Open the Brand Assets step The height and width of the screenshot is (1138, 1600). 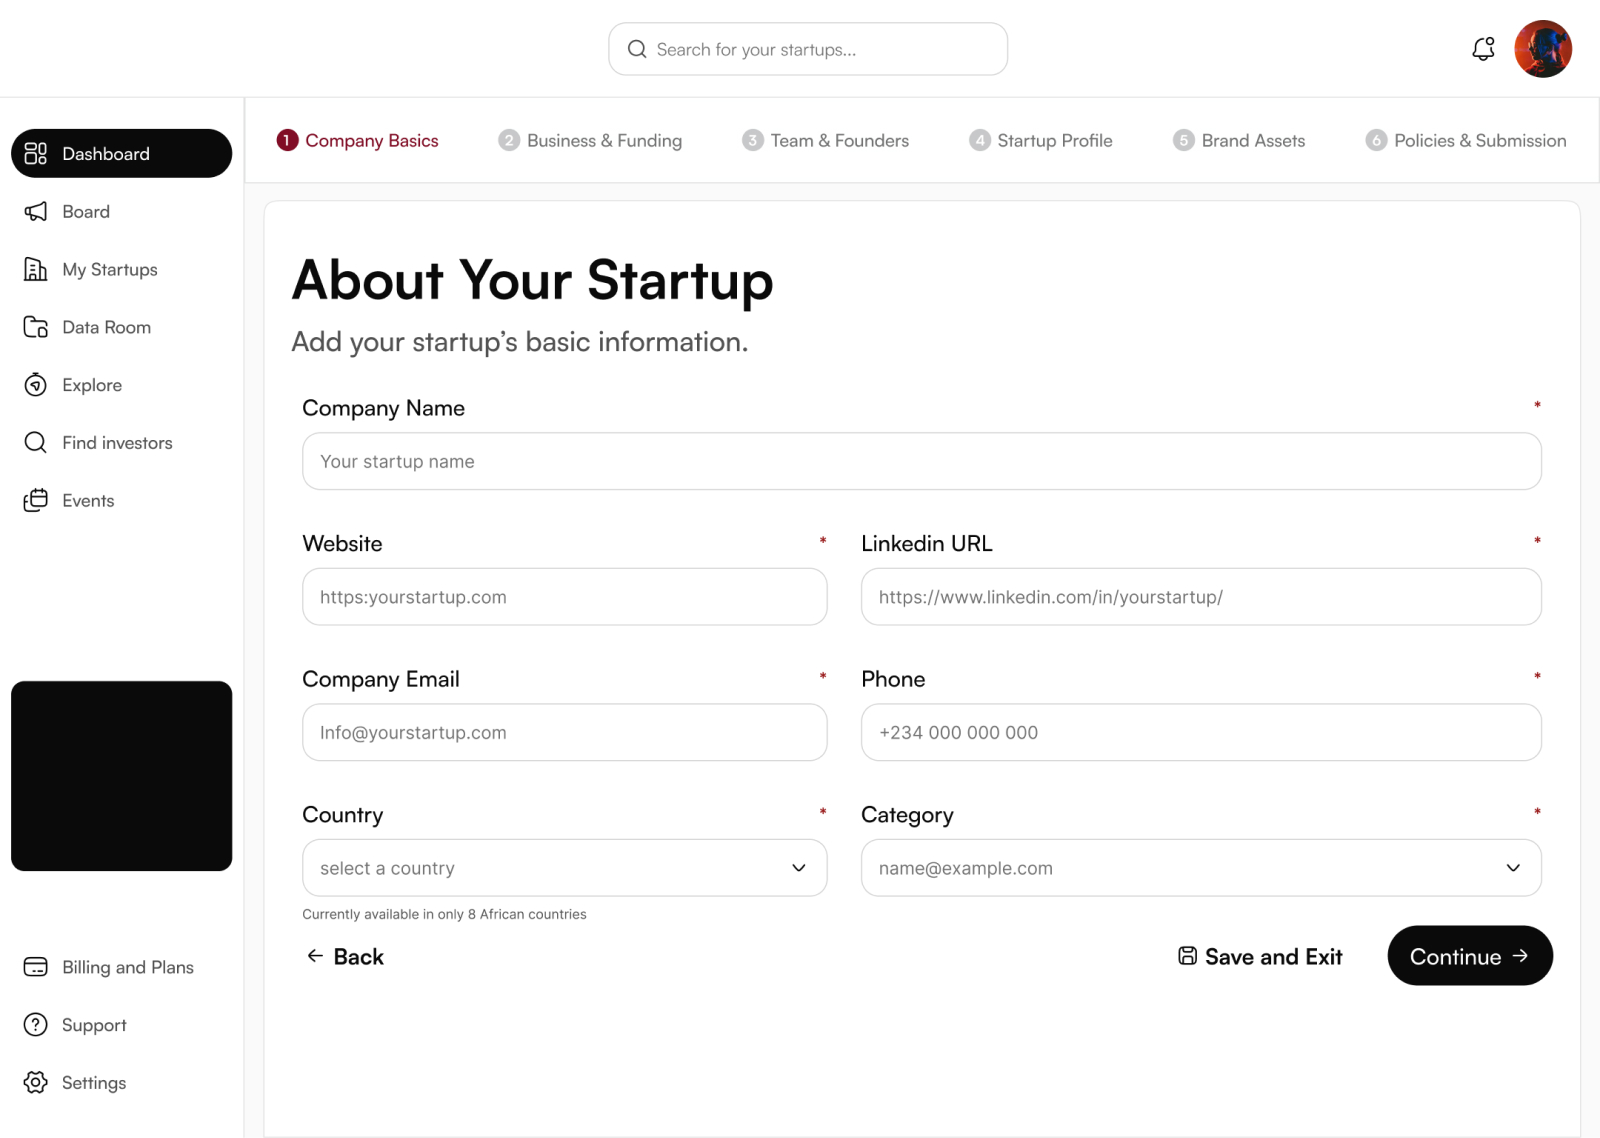(x=1239, y=140)
